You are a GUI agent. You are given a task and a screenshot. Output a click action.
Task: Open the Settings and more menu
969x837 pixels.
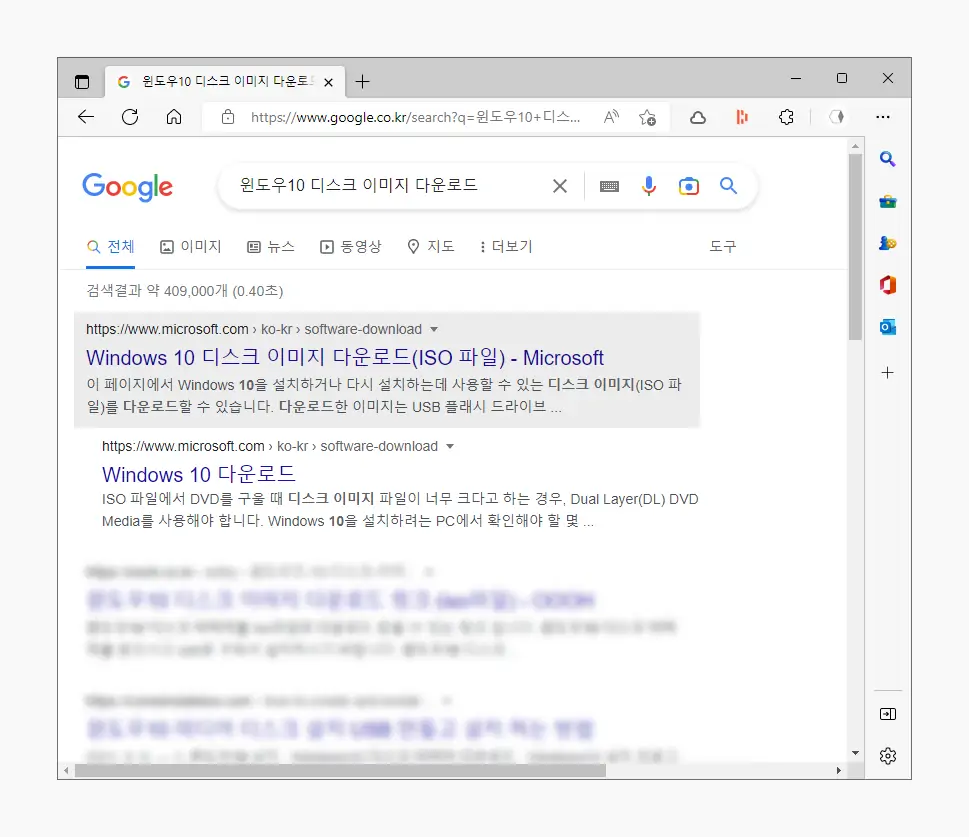coord(884,117)
